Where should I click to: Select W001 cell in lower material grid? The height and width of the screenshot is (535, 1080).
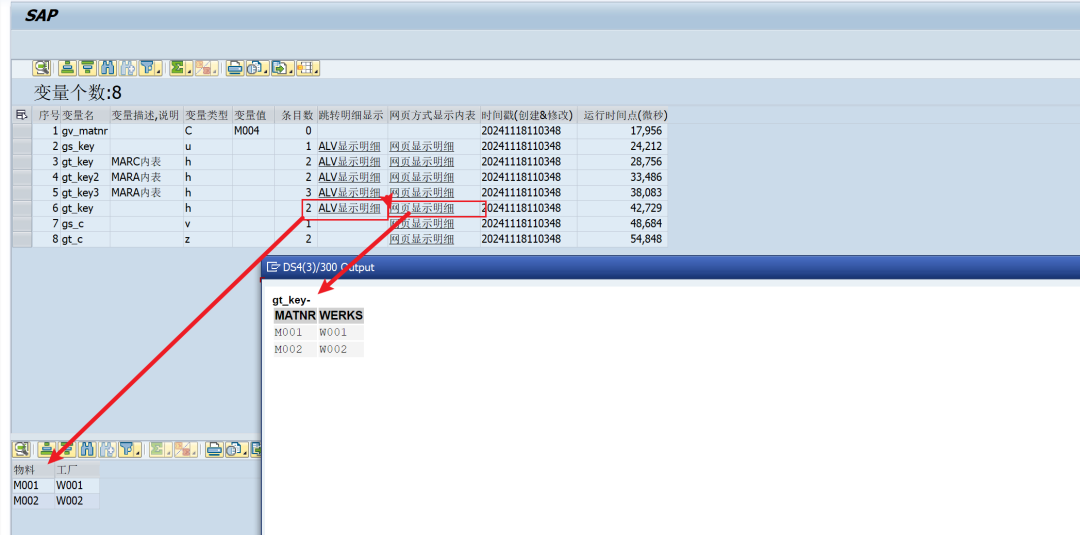tap(76, 485)
